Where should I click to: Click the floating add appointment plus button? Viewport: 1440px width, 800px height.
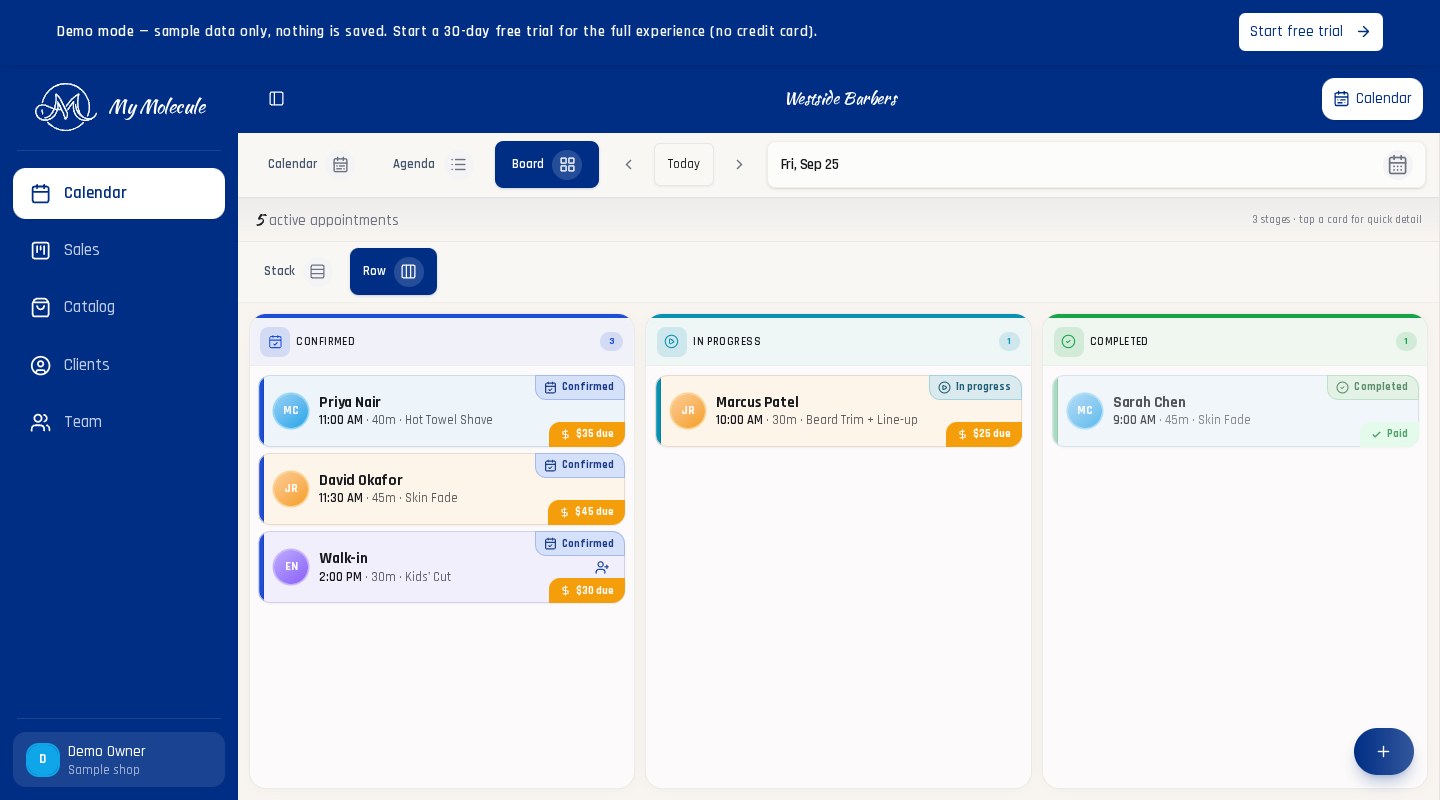1383,752
